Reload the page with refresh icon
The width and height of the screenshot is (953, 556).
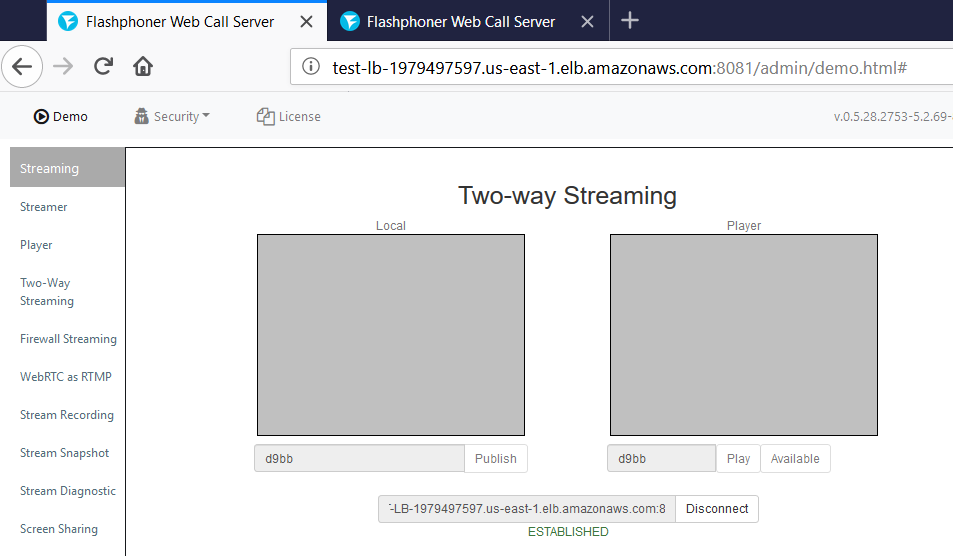(102, 67)
